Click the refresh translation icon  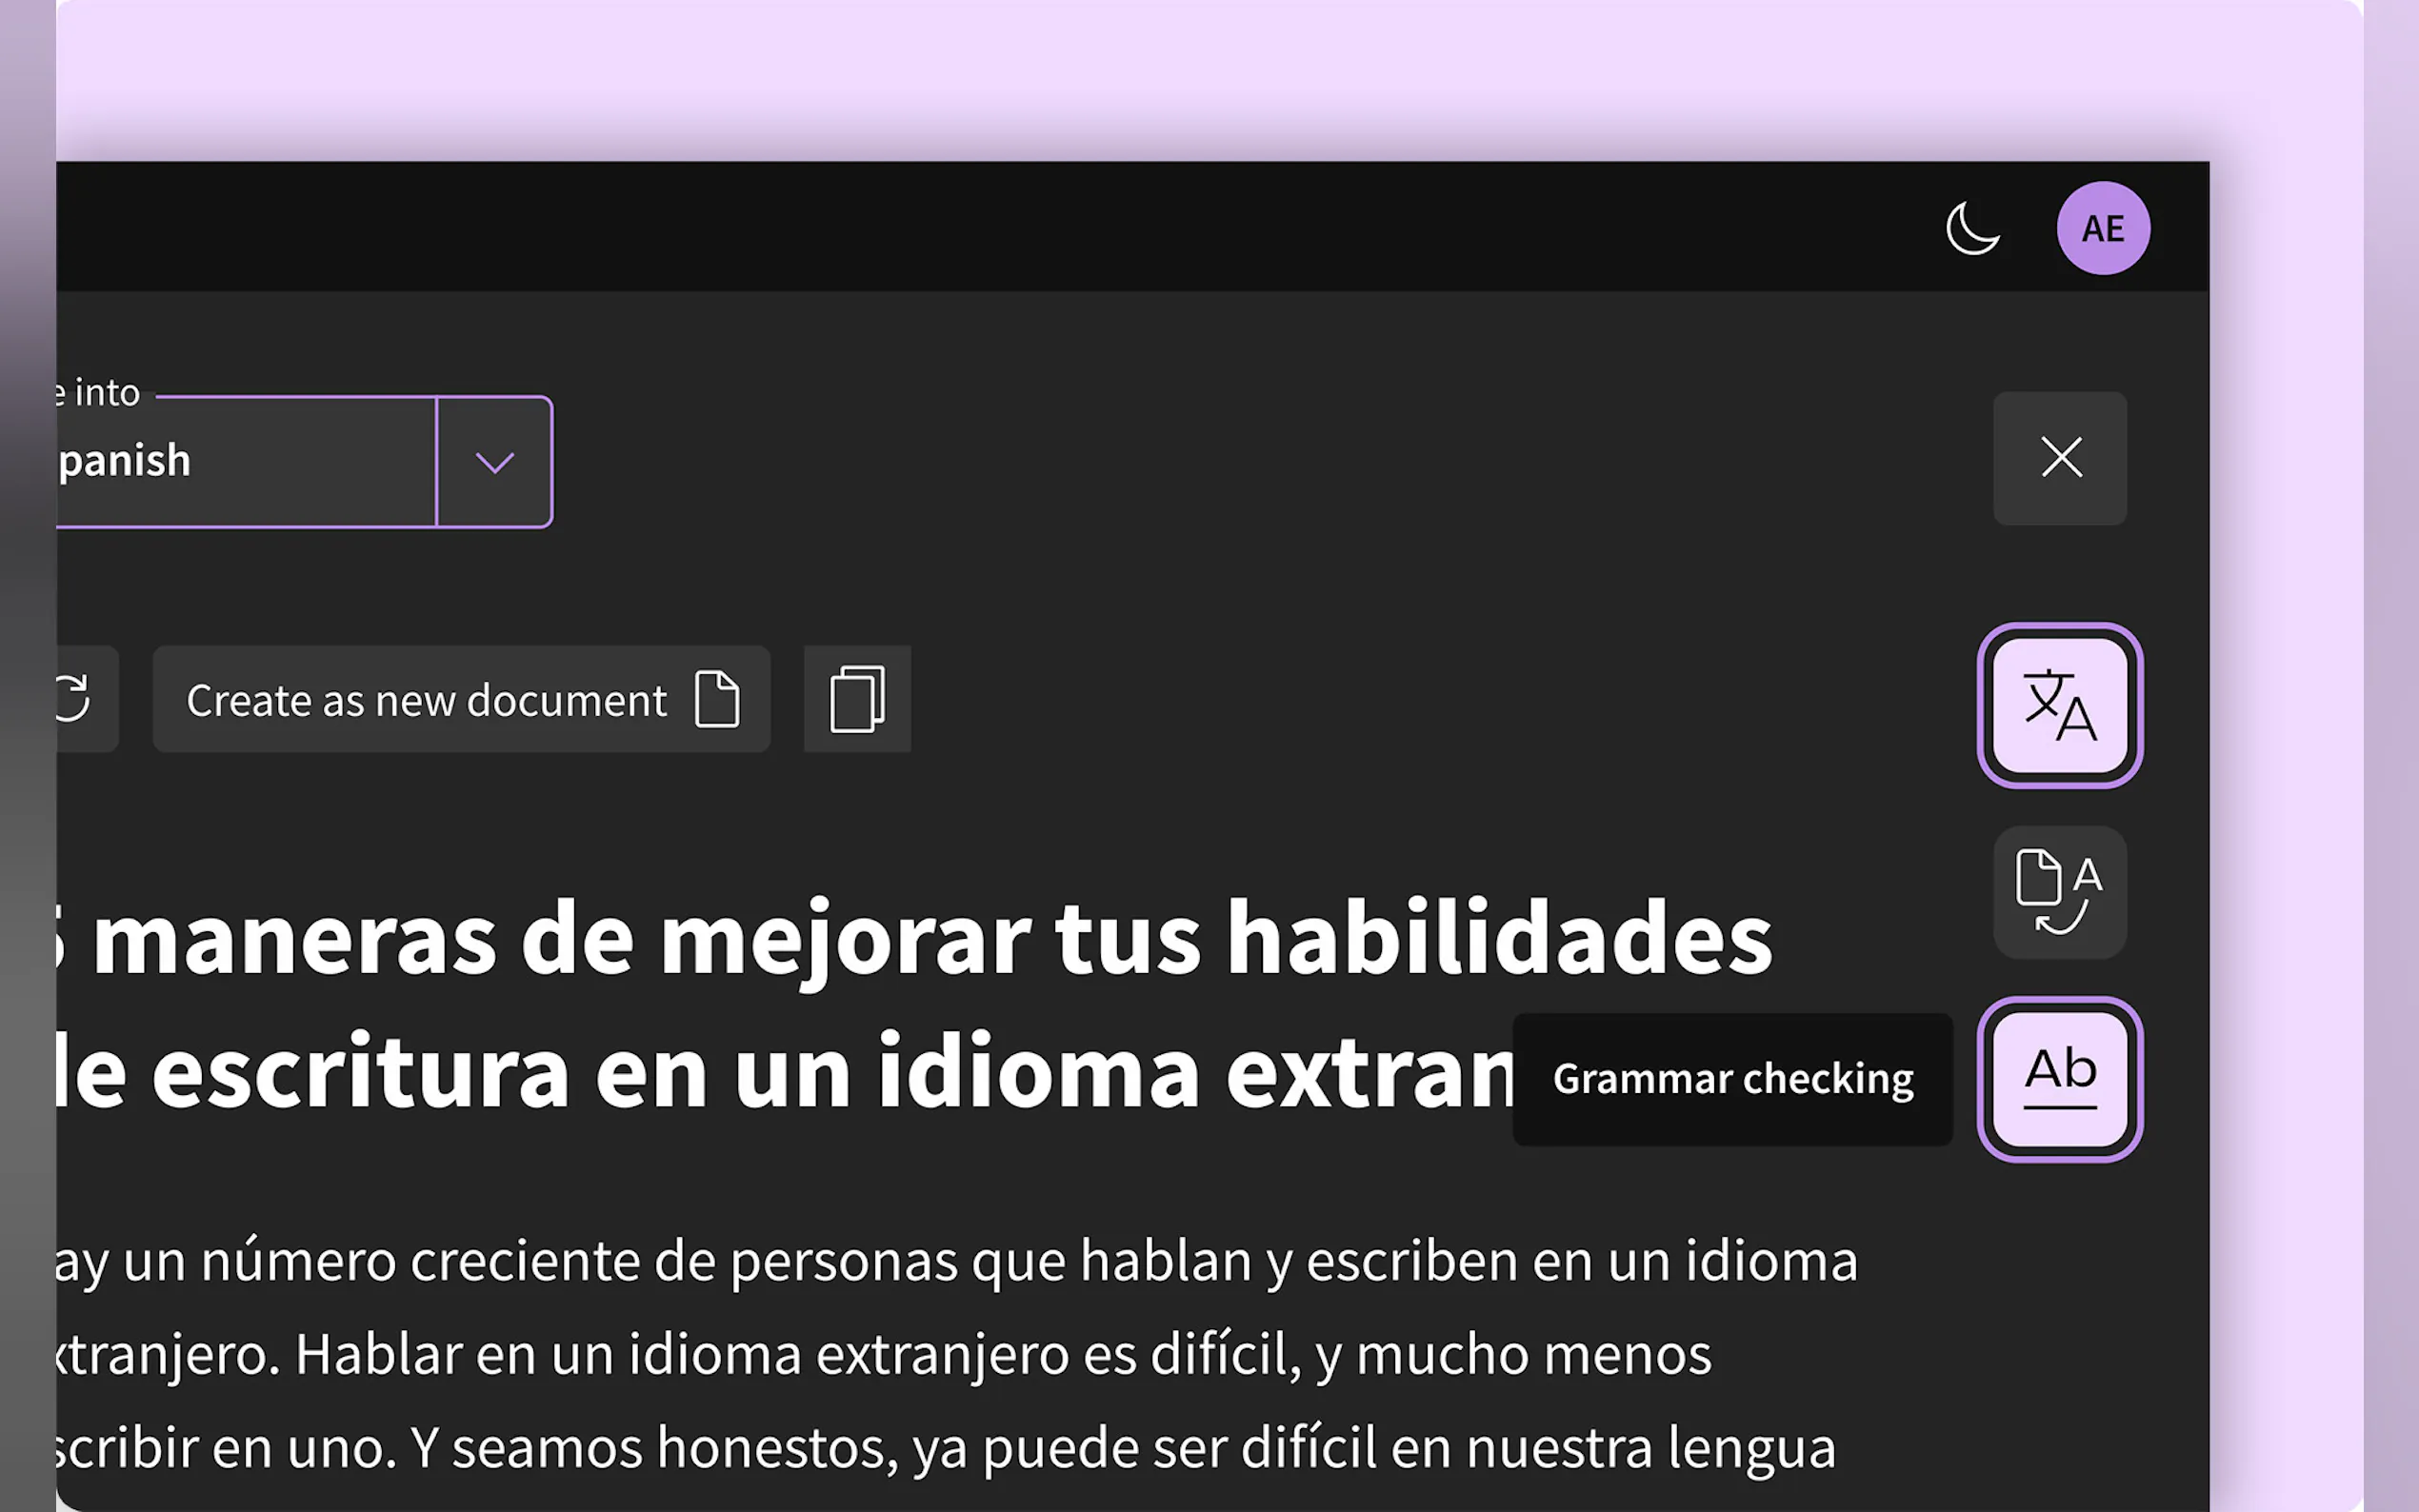(74, 699)
